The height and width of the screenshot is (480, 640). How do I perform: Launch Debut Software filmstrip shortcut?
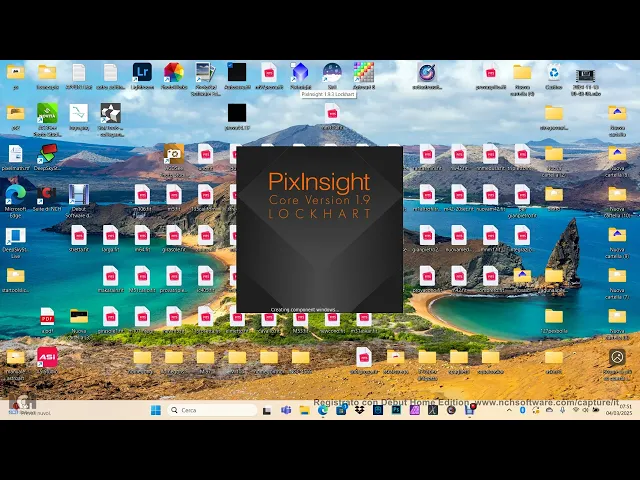pos(79,195)
